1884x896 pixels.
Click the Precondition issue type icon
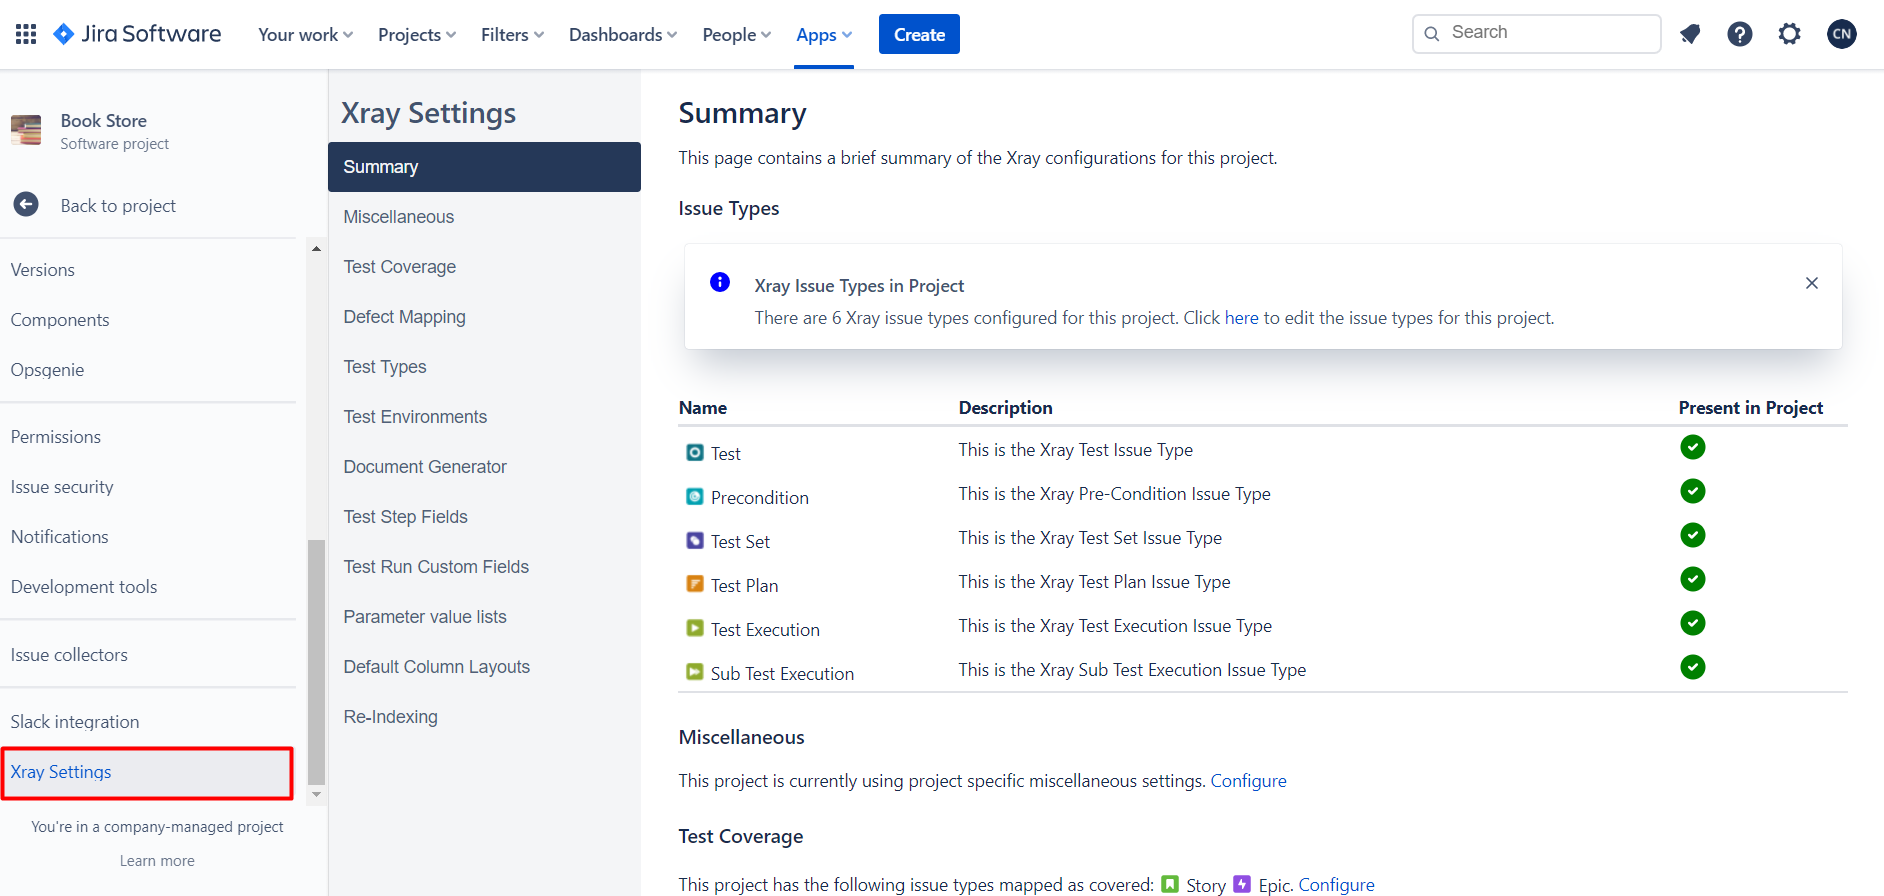click(695, 496)
